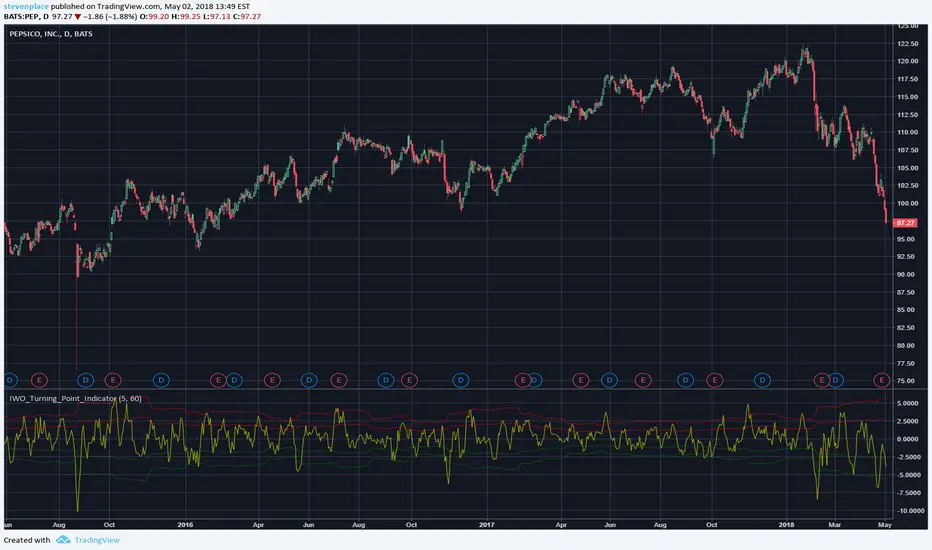Click the May label on time axis

(885, 525)
